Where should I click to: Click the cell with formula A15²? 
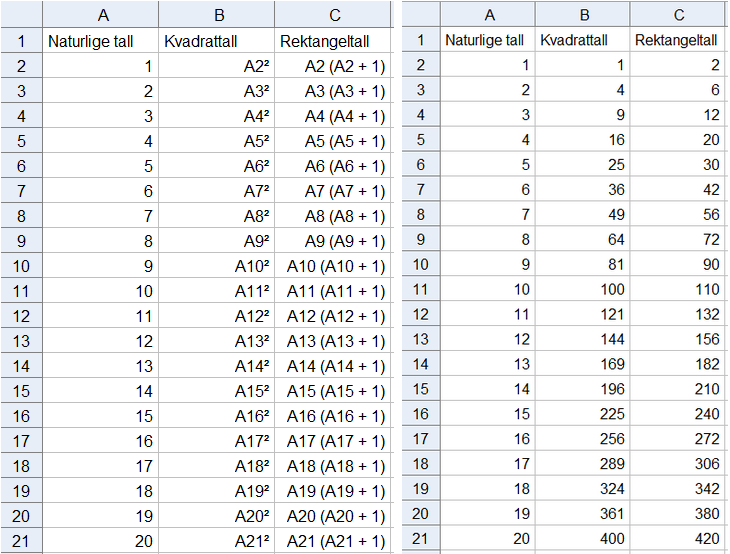[x=216, y=391]
